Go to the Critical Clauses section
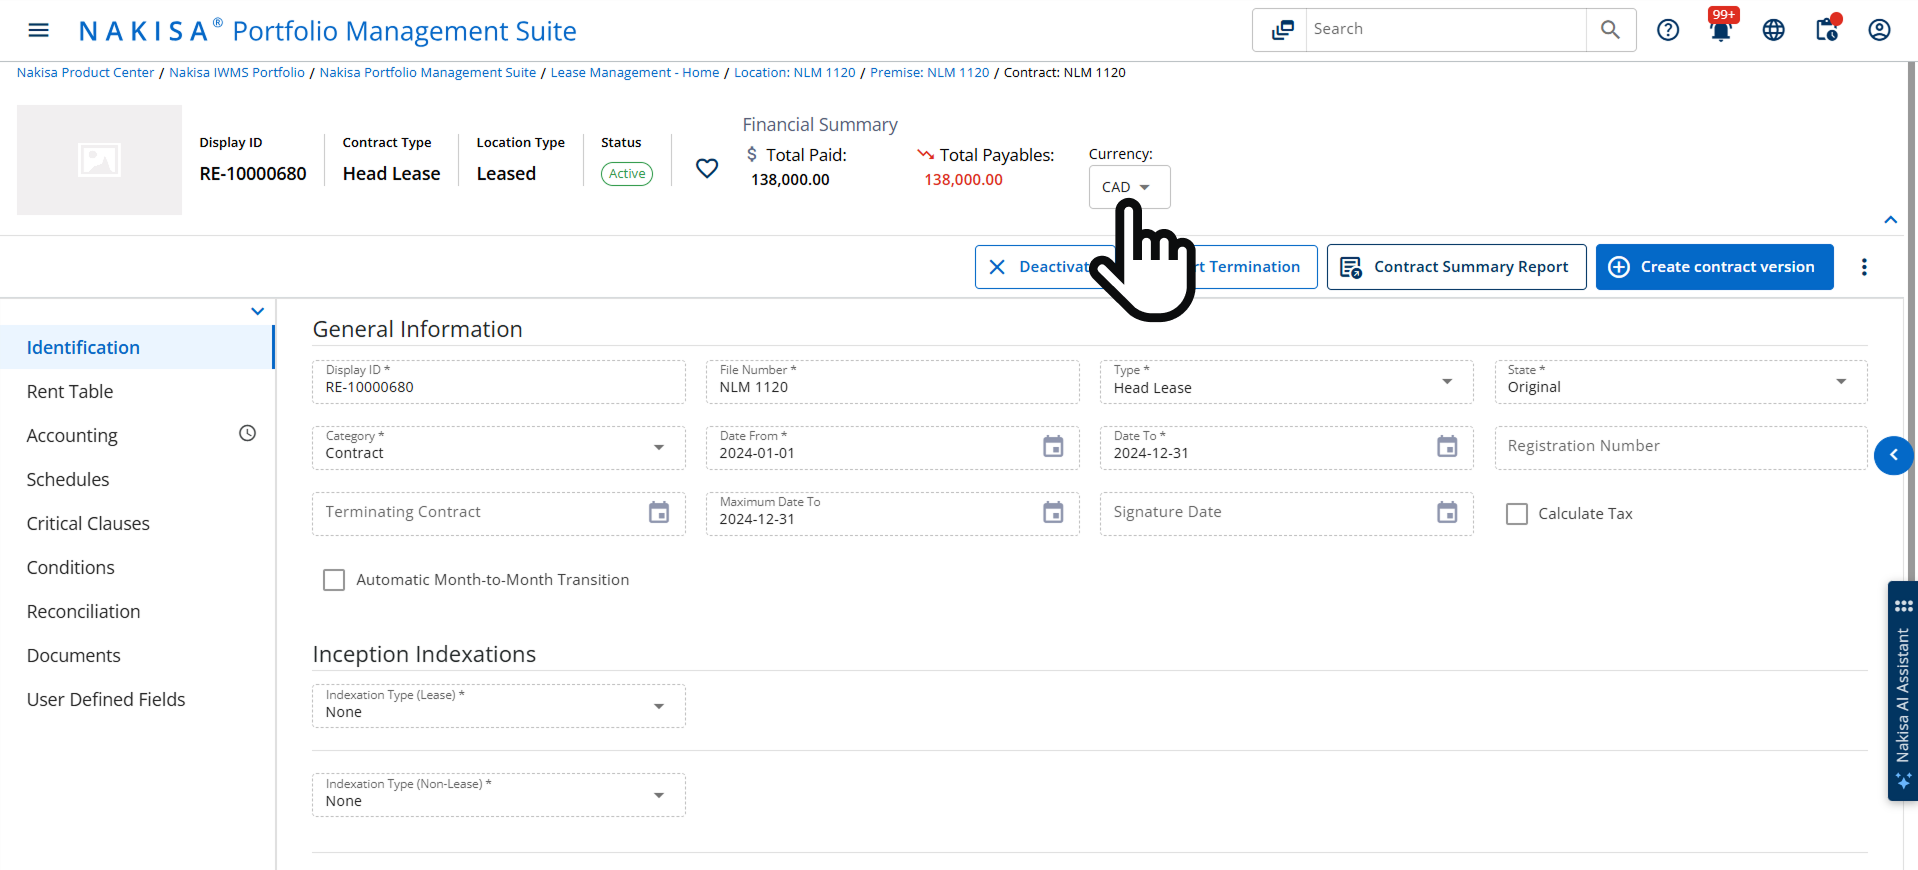The image size is (1918, 870). [88, 524]
